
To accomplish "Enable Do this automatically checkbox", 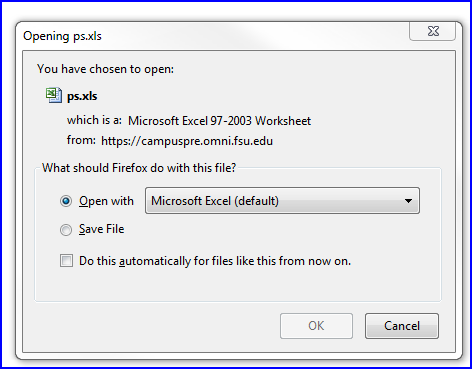I will 66,261.
